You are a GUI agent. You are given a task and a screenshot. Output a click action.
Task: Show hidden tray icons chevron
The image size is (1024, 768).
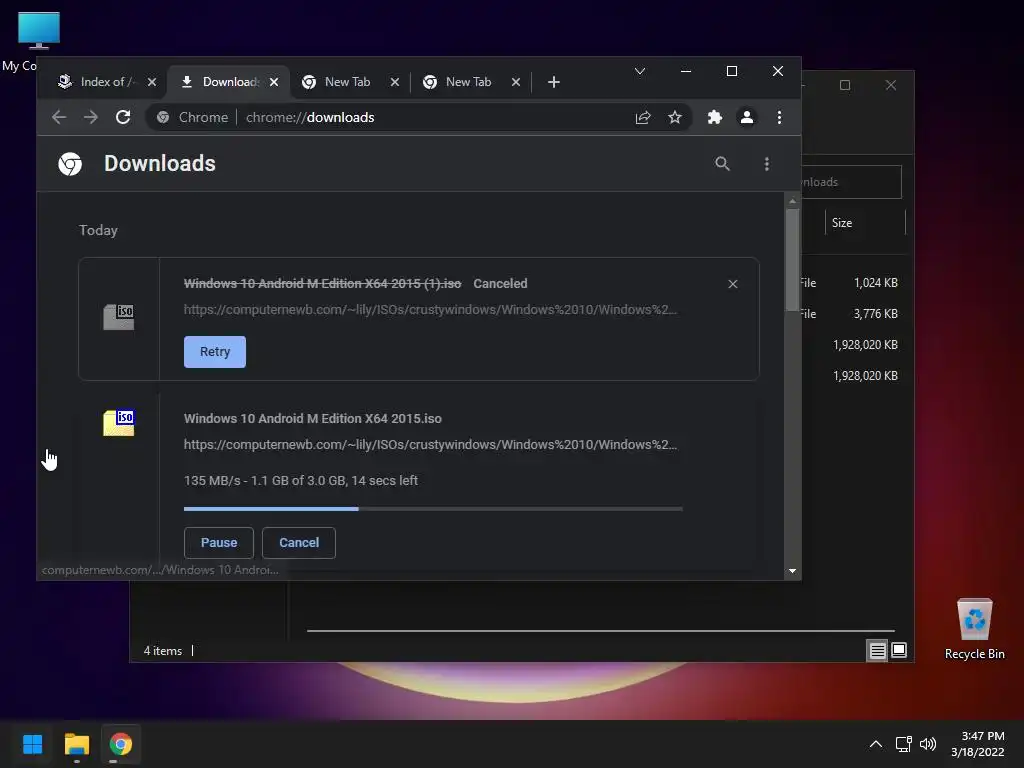pyautogui.click(x=876, y=744)
